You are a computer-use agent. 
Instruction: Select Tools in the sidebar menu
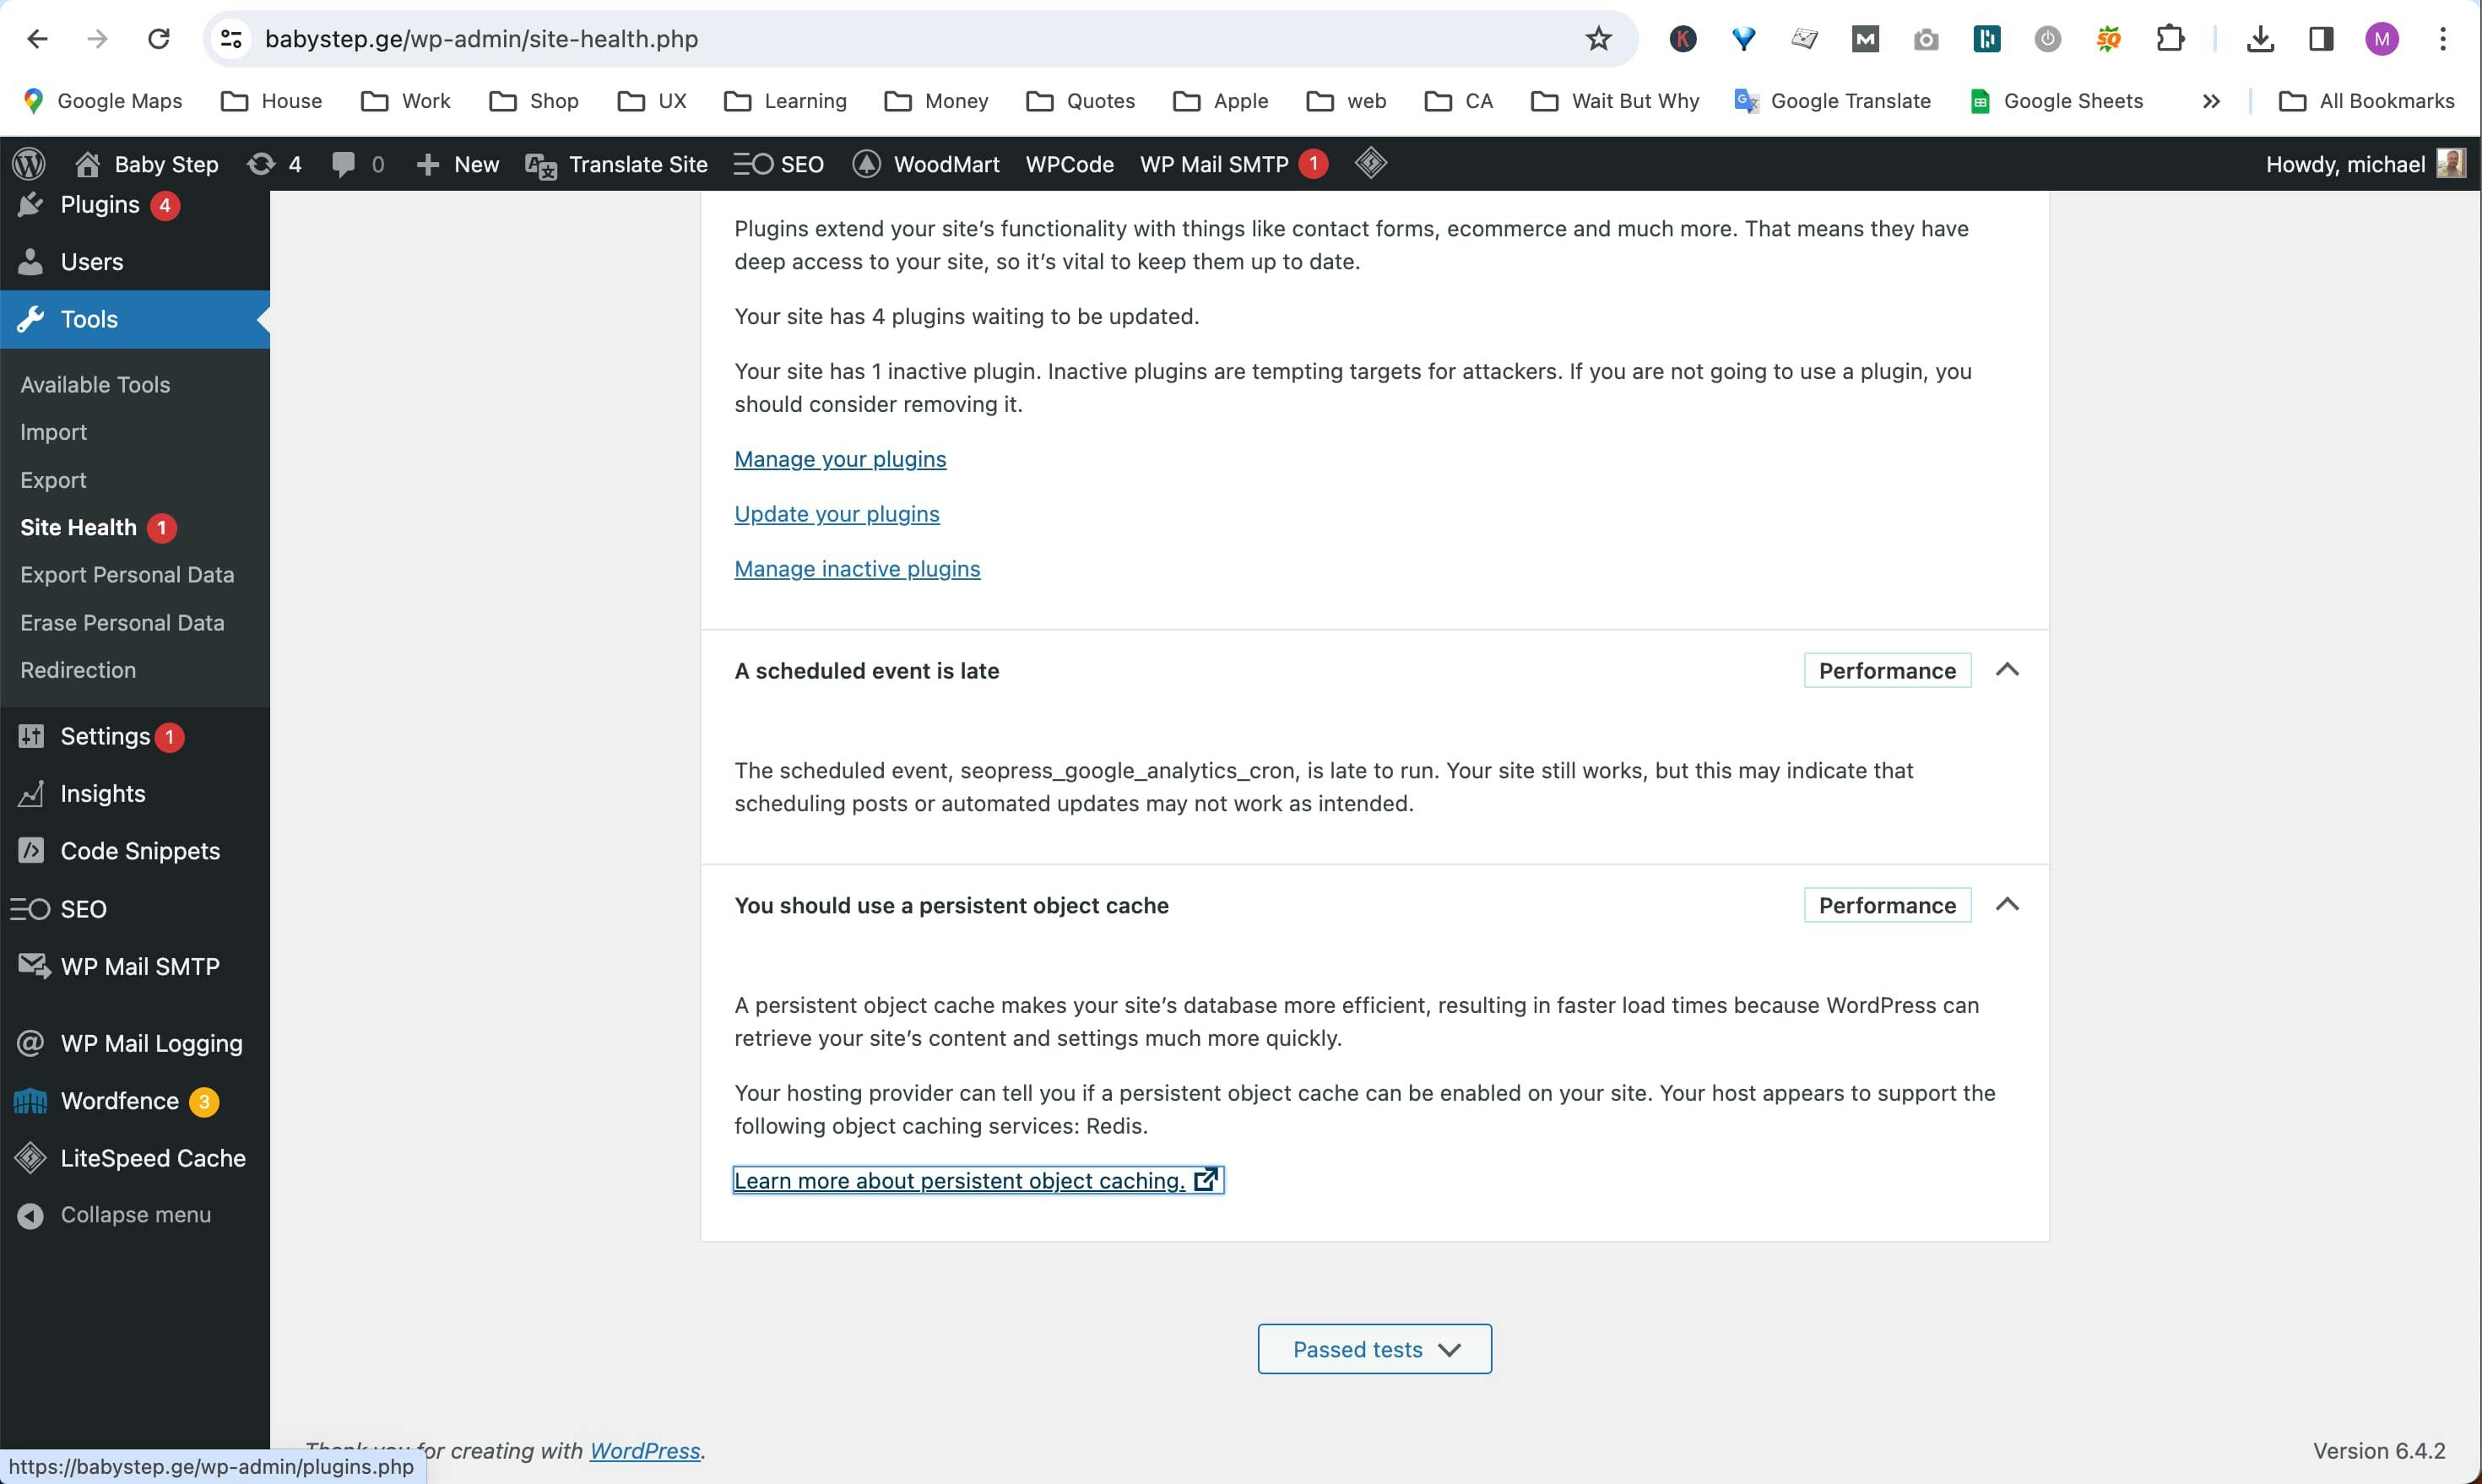(x=89, y=319)
